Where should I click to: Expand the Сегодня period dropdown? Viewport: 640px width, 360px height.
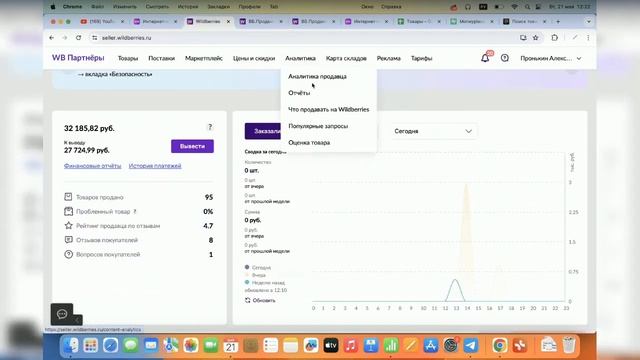(433, 131)
